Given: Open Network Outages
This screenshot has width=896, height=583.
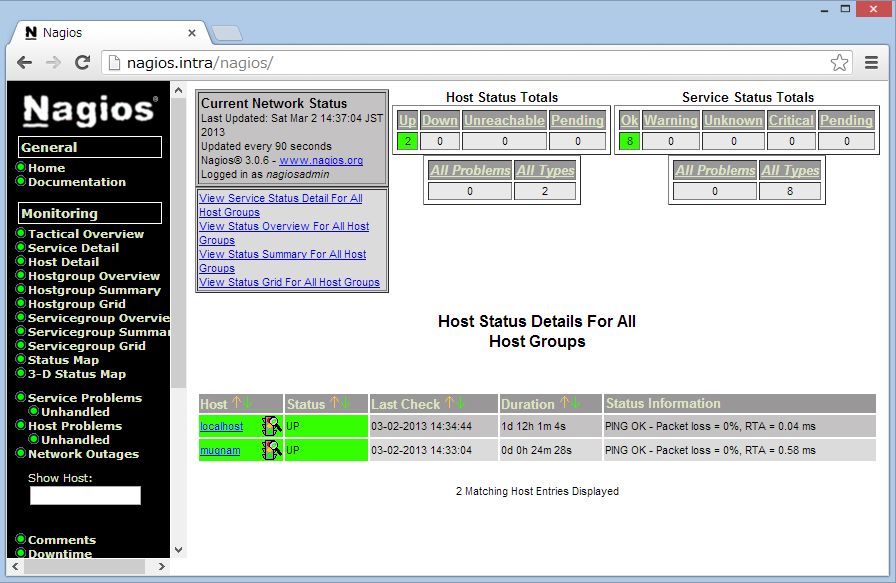Looking at the screenshot, I should pos(83,454).
